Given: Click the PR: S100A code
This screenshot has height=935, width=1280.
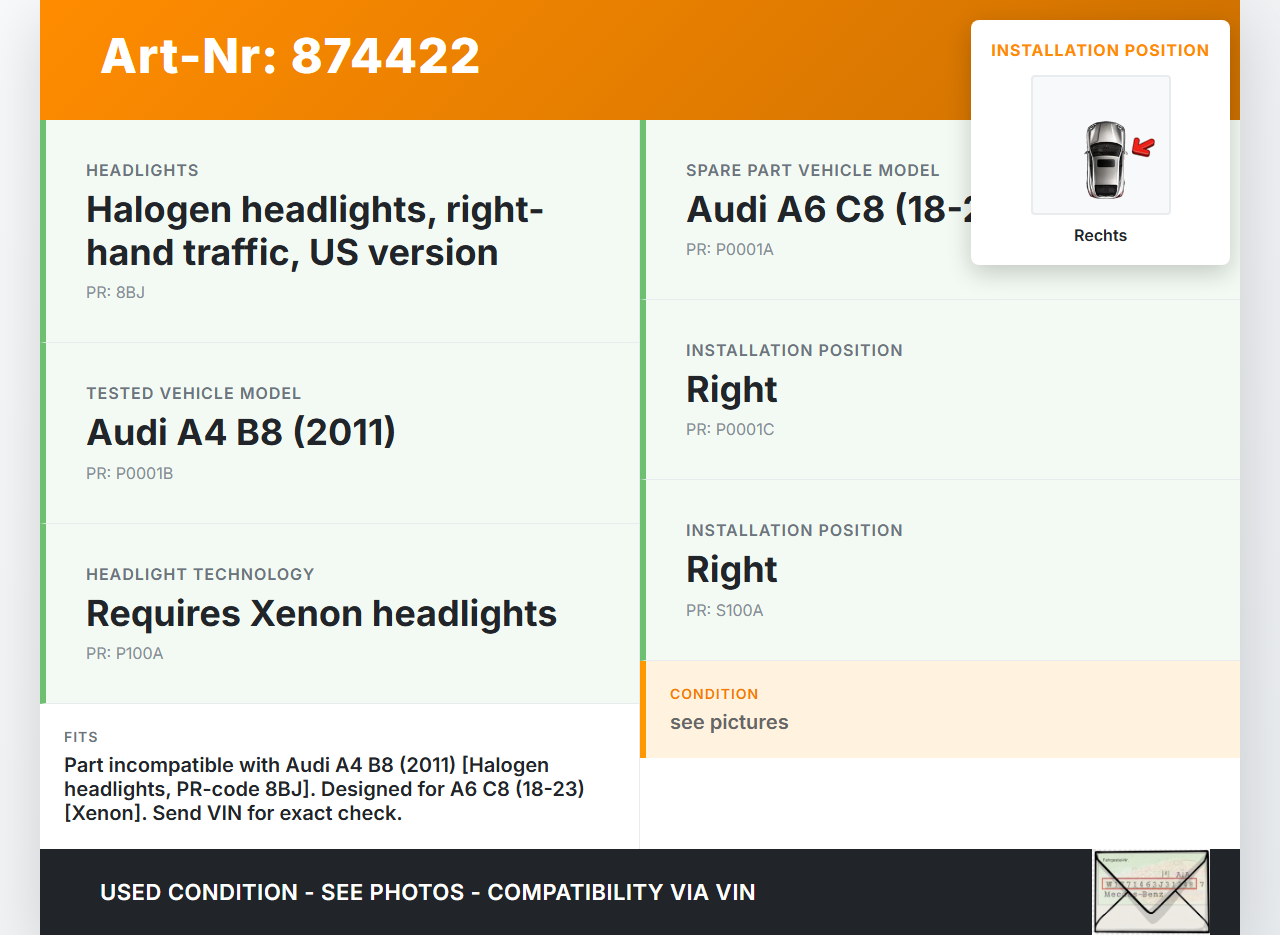Looking at the screenshot, I should pyautogui.click(x=724, y=611).
